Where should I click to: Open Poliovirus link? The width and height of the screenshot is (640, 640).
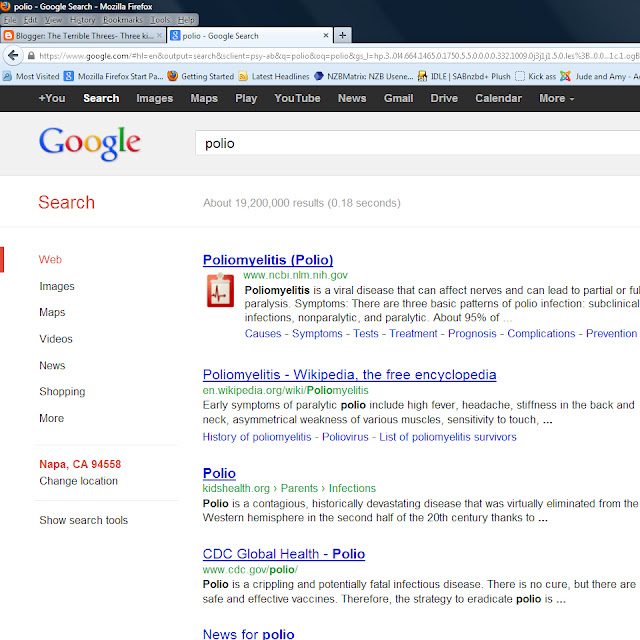345,437
